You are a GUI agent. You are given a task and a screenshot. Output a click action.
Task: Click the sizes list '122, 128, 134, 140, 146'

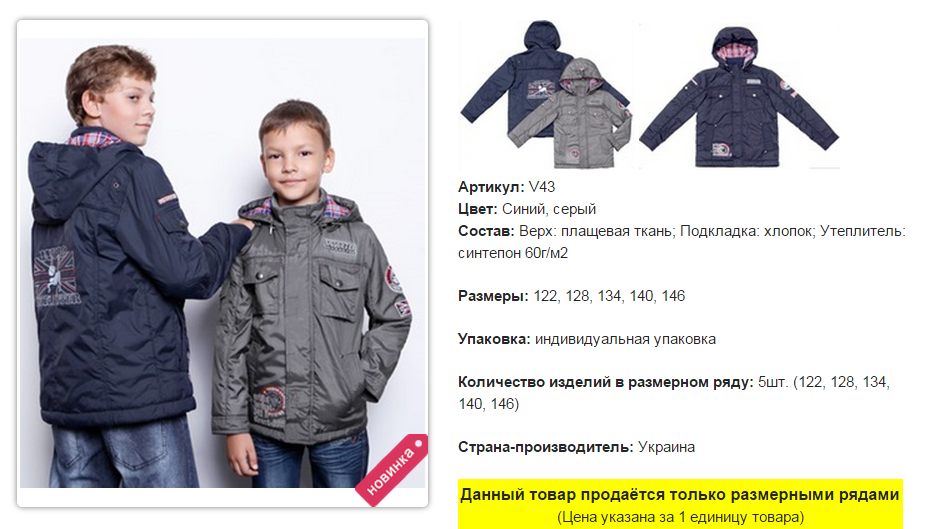coord(609,296)
